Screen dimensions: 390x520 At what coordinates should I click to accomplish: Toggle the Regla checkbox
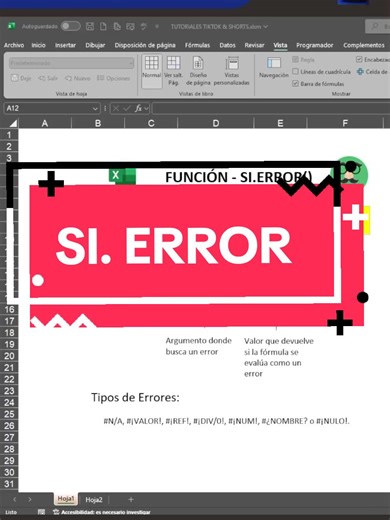tap(295, 60)
